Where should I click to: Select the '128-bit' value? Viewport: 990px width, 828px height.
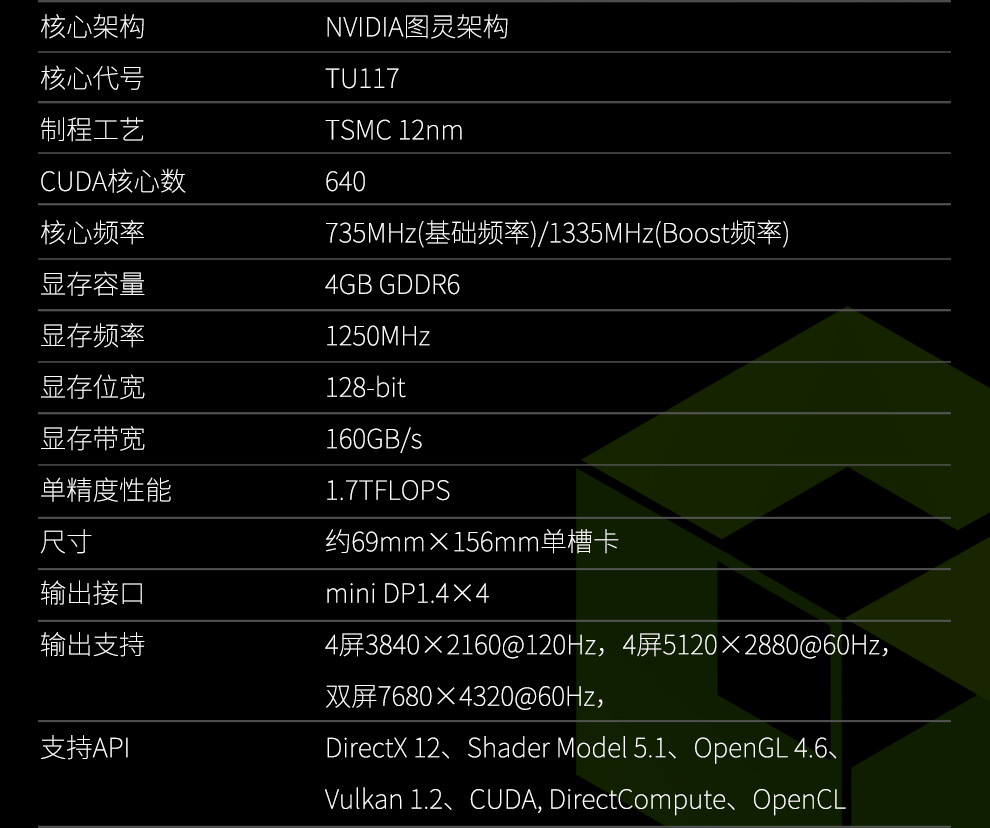(366, 388)
